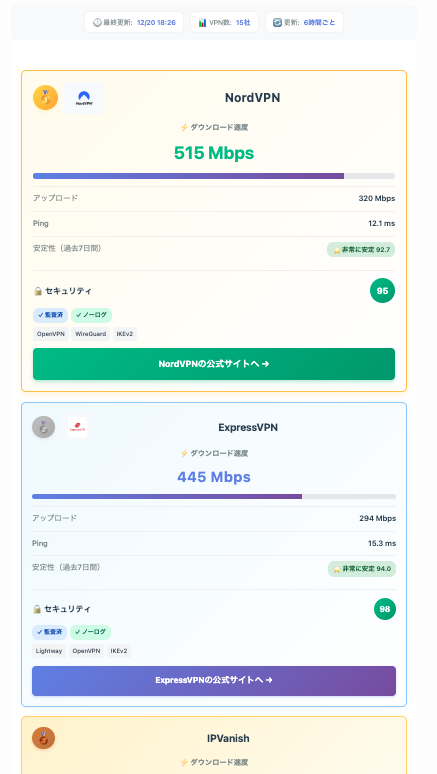This screenshot has height=774, width=437.
Task: Click the 445 Mbps speed value
Action: 214,477
